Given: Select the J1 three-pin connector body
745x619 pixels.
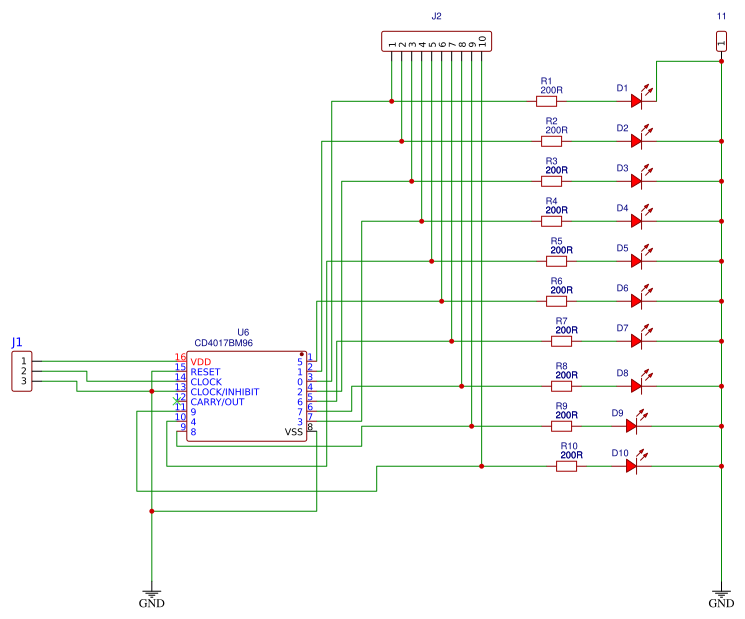Looking at the screenshot, I should pyautogui.click(x=22, y=371).
